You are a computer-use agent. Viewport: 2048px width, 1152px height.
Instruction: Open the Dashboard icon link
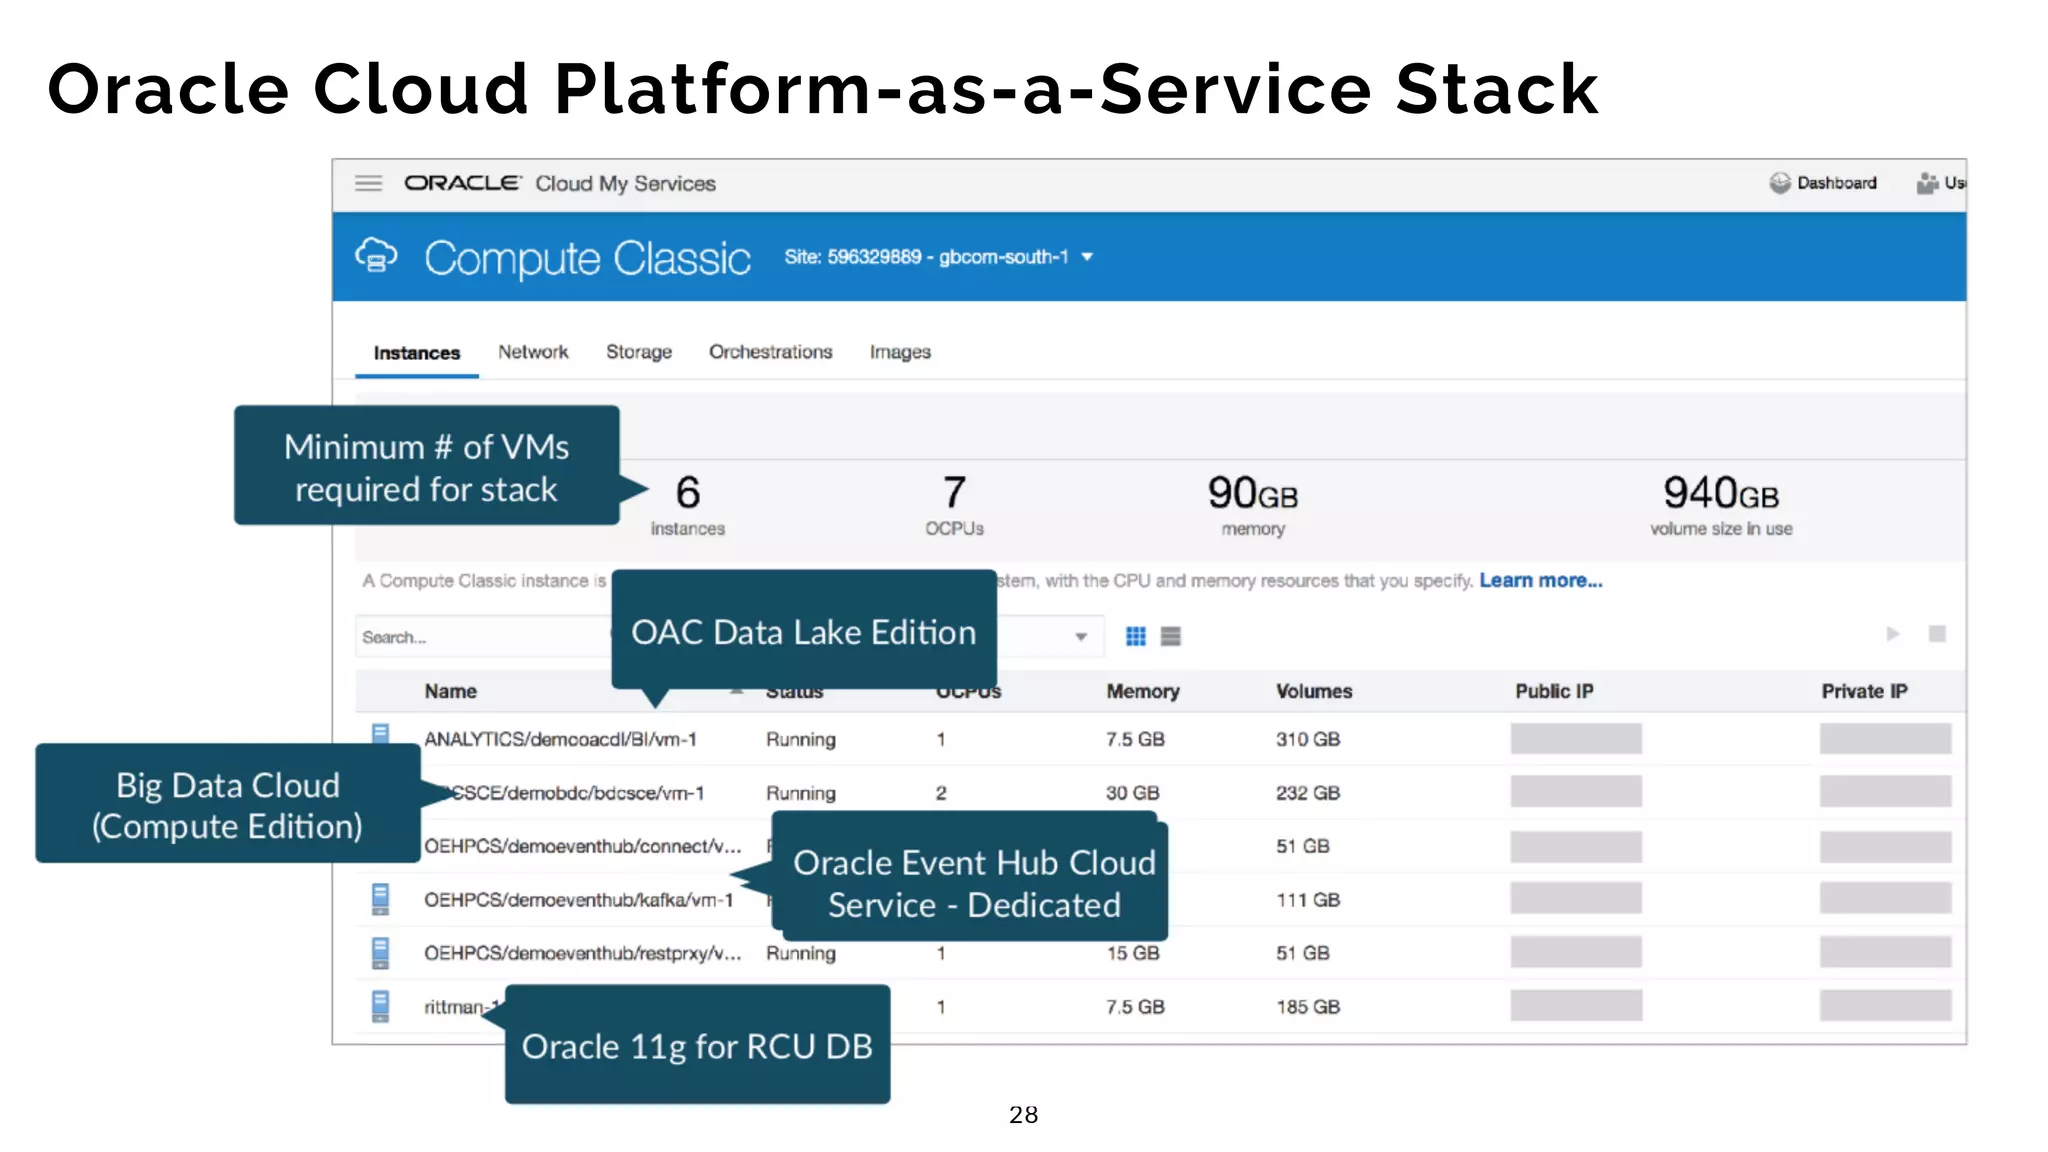[1780, 183]
